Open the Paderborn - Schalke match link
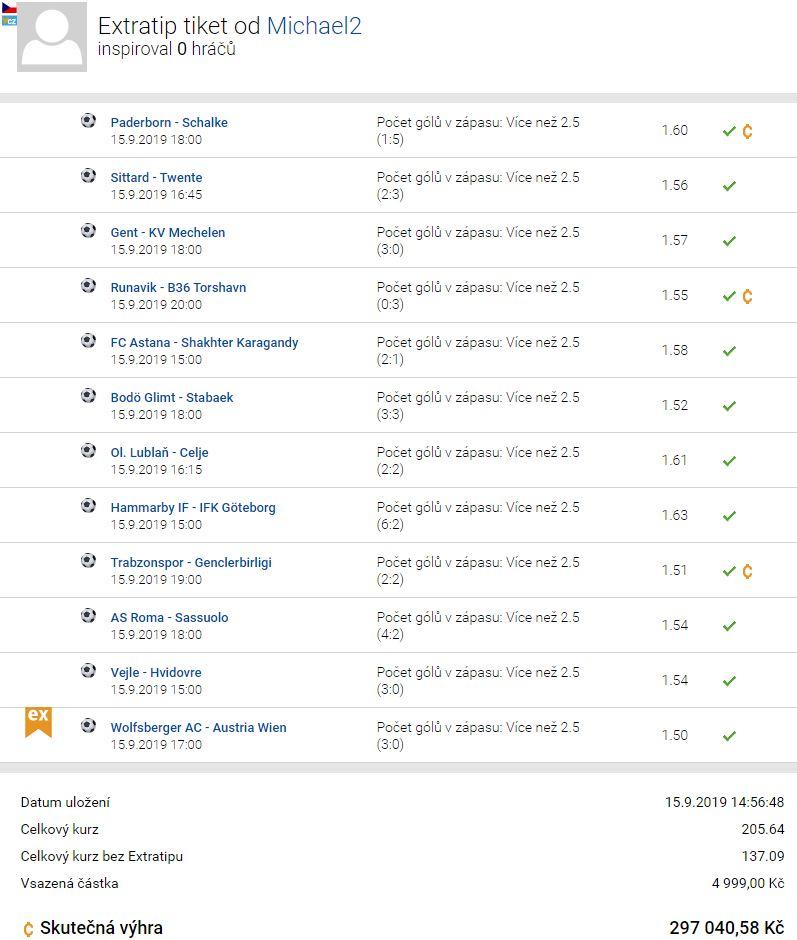This screenshot has width=797, height=940. click(169, 122)
